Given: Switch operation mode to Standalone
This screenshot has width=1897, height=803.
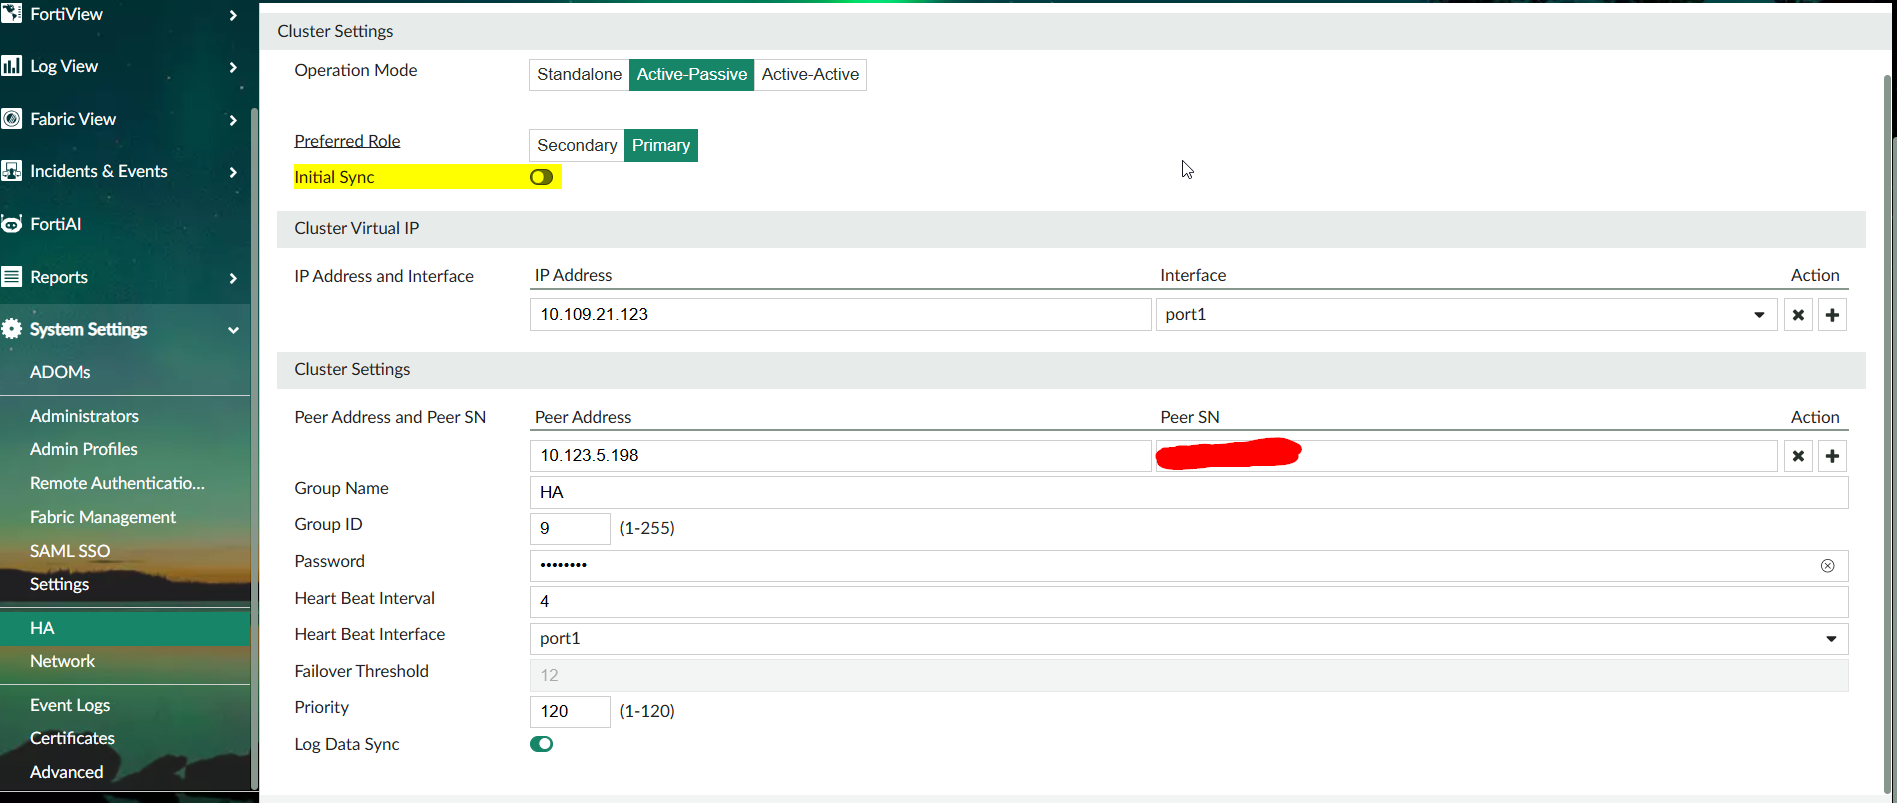Looking at the screenshot, I should click(579, 75).
